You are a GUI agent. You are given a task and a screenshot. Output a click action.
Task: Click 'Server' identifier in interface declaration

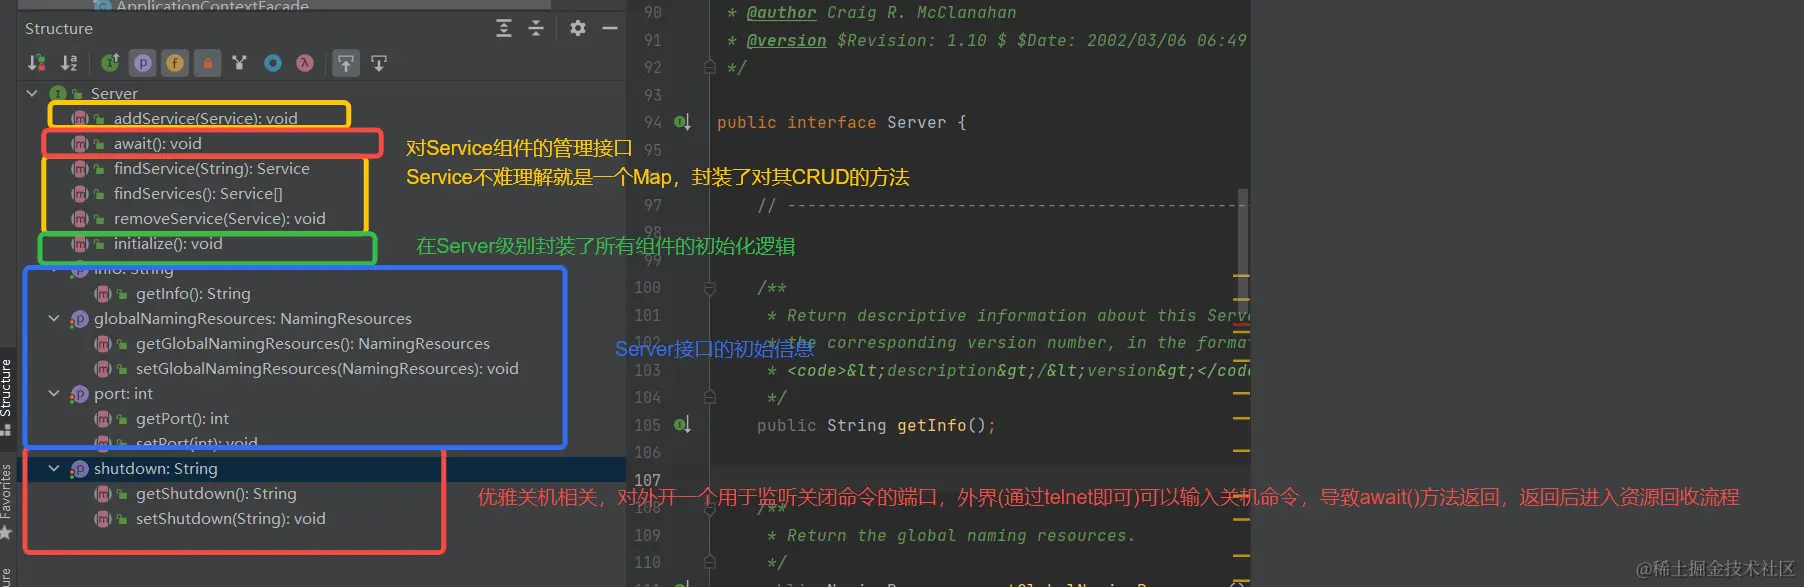click(916, 122)
